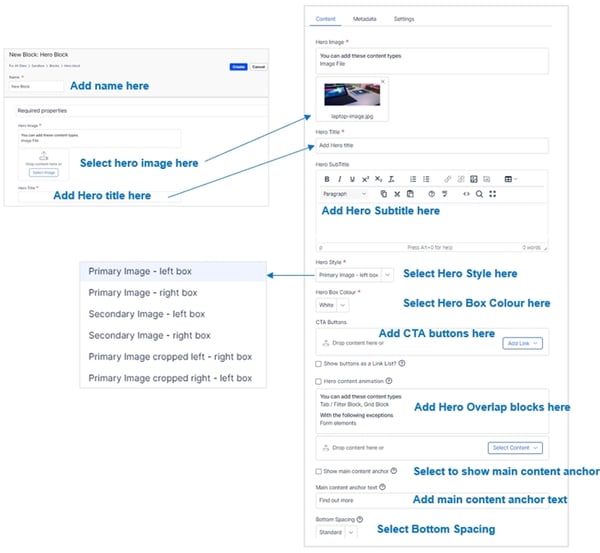Switch to the Metadata tab
The image size is (600, 553).
365,19
